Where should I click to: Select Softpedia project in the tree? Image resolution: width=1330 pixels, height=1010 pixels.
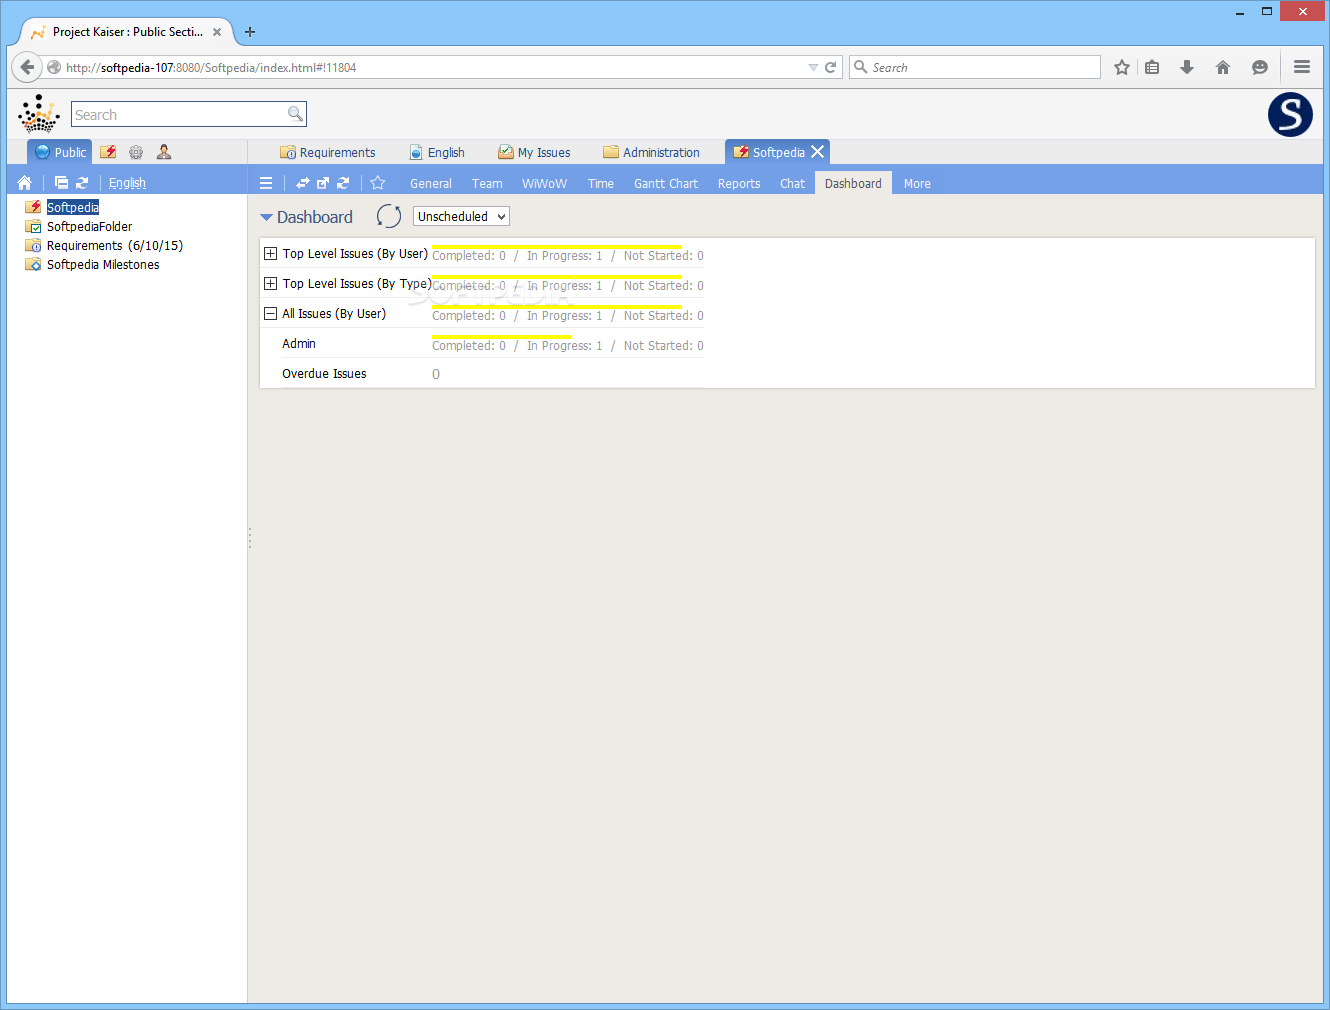pos(73,208)
